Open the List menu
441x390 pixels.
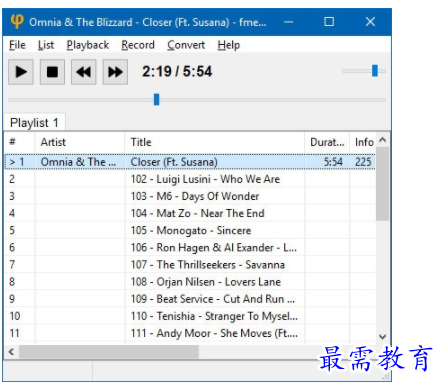(46, 45)
